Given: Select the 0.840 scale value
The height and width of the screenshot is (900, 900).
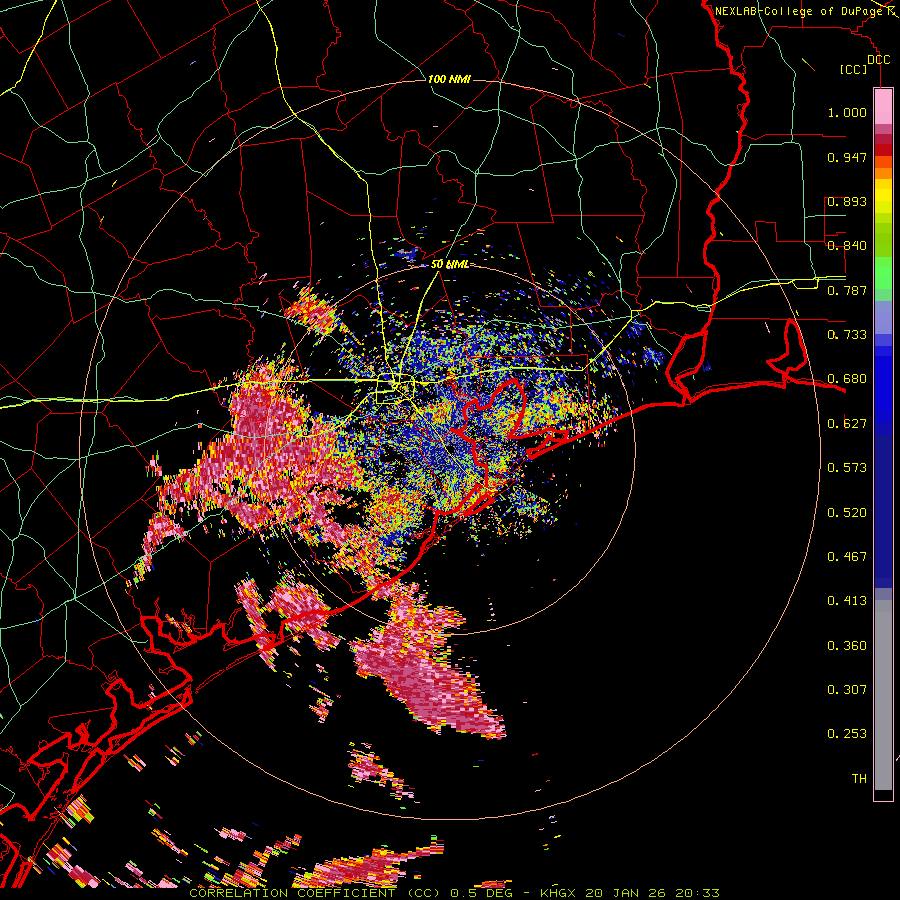Looking at the screenshot, I should coord(847,246).
